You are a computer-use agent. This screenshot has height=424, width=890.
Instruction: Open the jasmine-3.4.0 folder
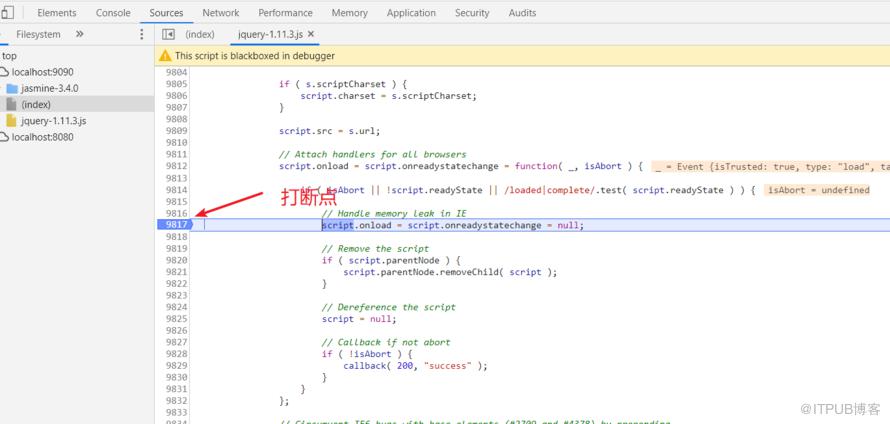point(49,89)
